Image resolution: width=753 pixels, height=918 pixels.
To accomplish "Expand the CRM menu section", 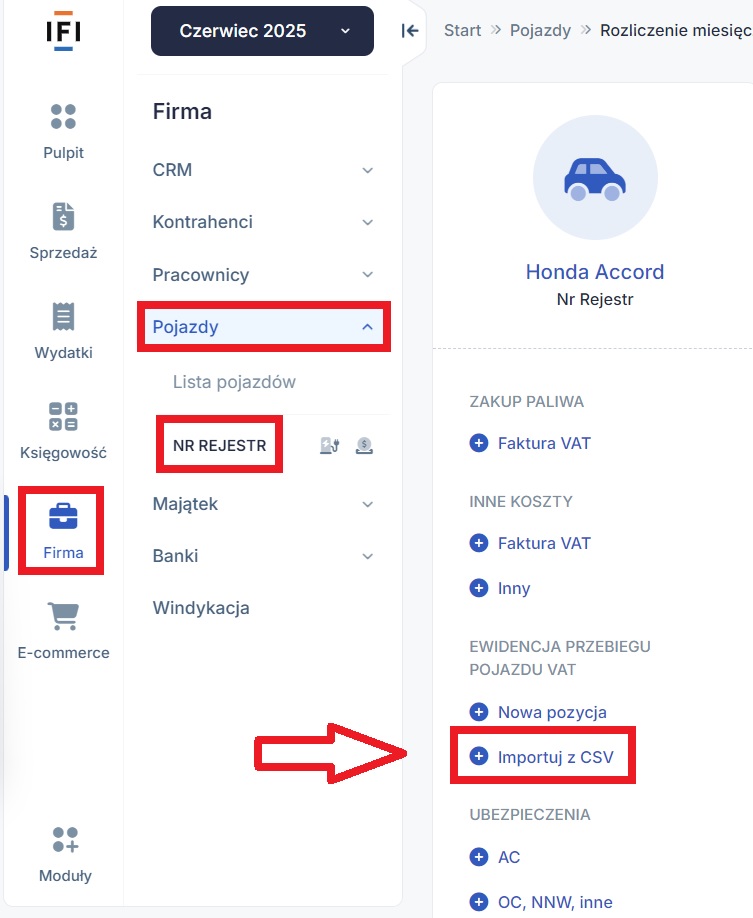I will (263, 170).
